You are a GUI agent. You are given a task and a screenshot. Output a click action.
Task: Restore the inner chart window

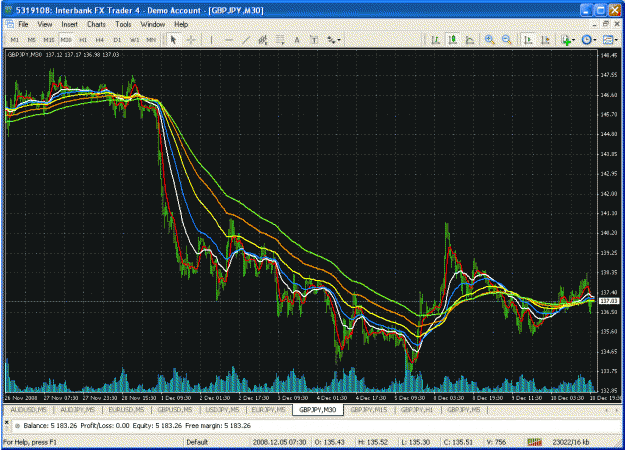606,24
